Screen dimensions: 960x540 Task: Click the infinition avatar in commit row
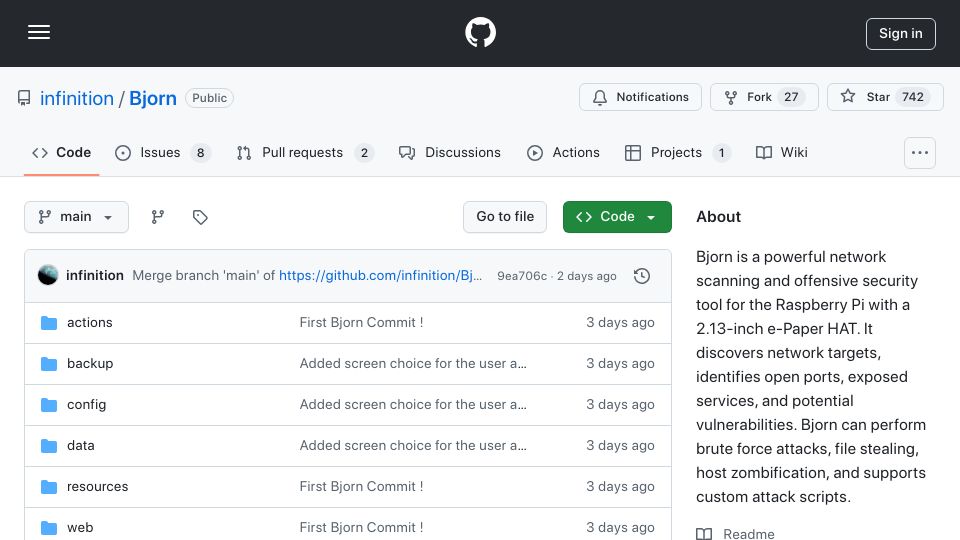click(48, 276)
